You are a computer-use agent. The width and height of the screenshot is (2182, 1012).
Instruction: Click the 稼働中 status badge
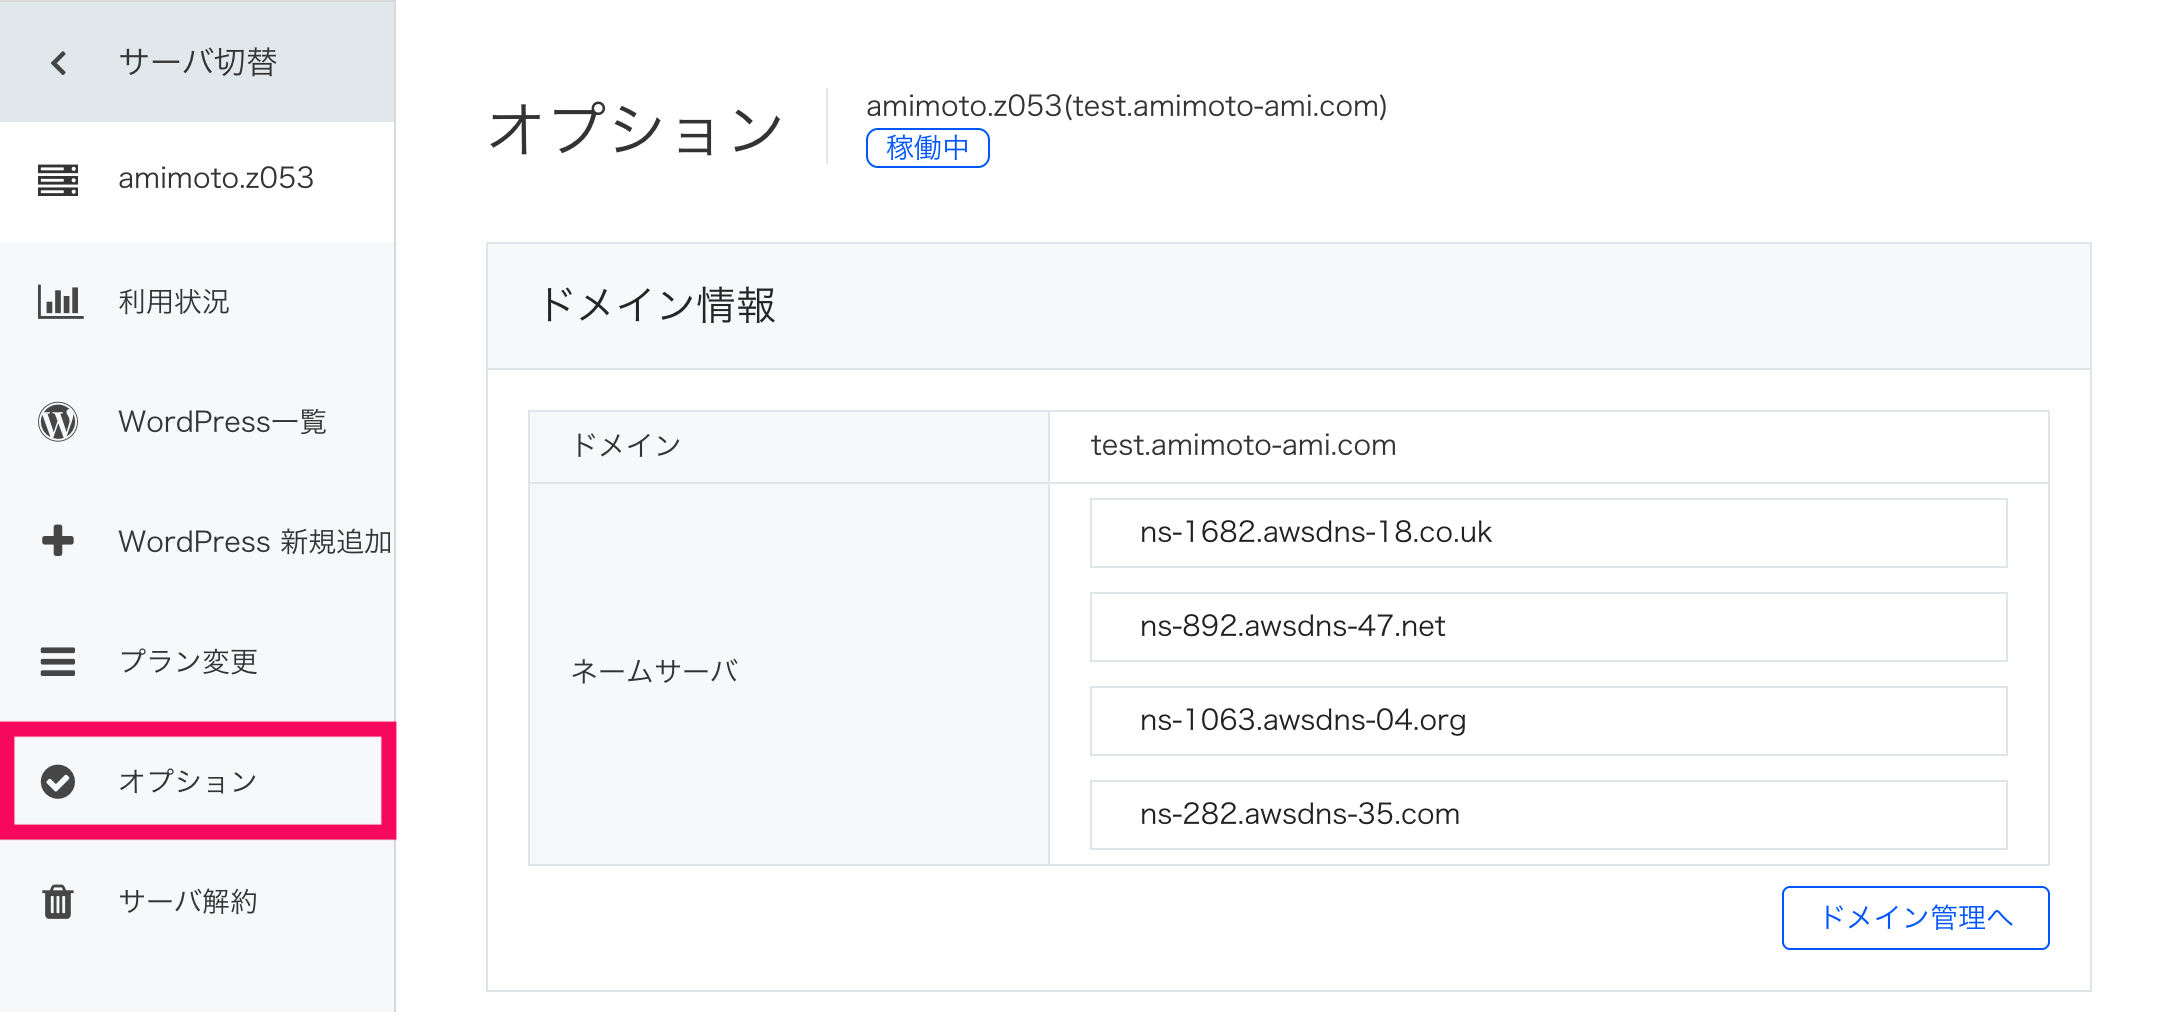click(x=927, y=148)
